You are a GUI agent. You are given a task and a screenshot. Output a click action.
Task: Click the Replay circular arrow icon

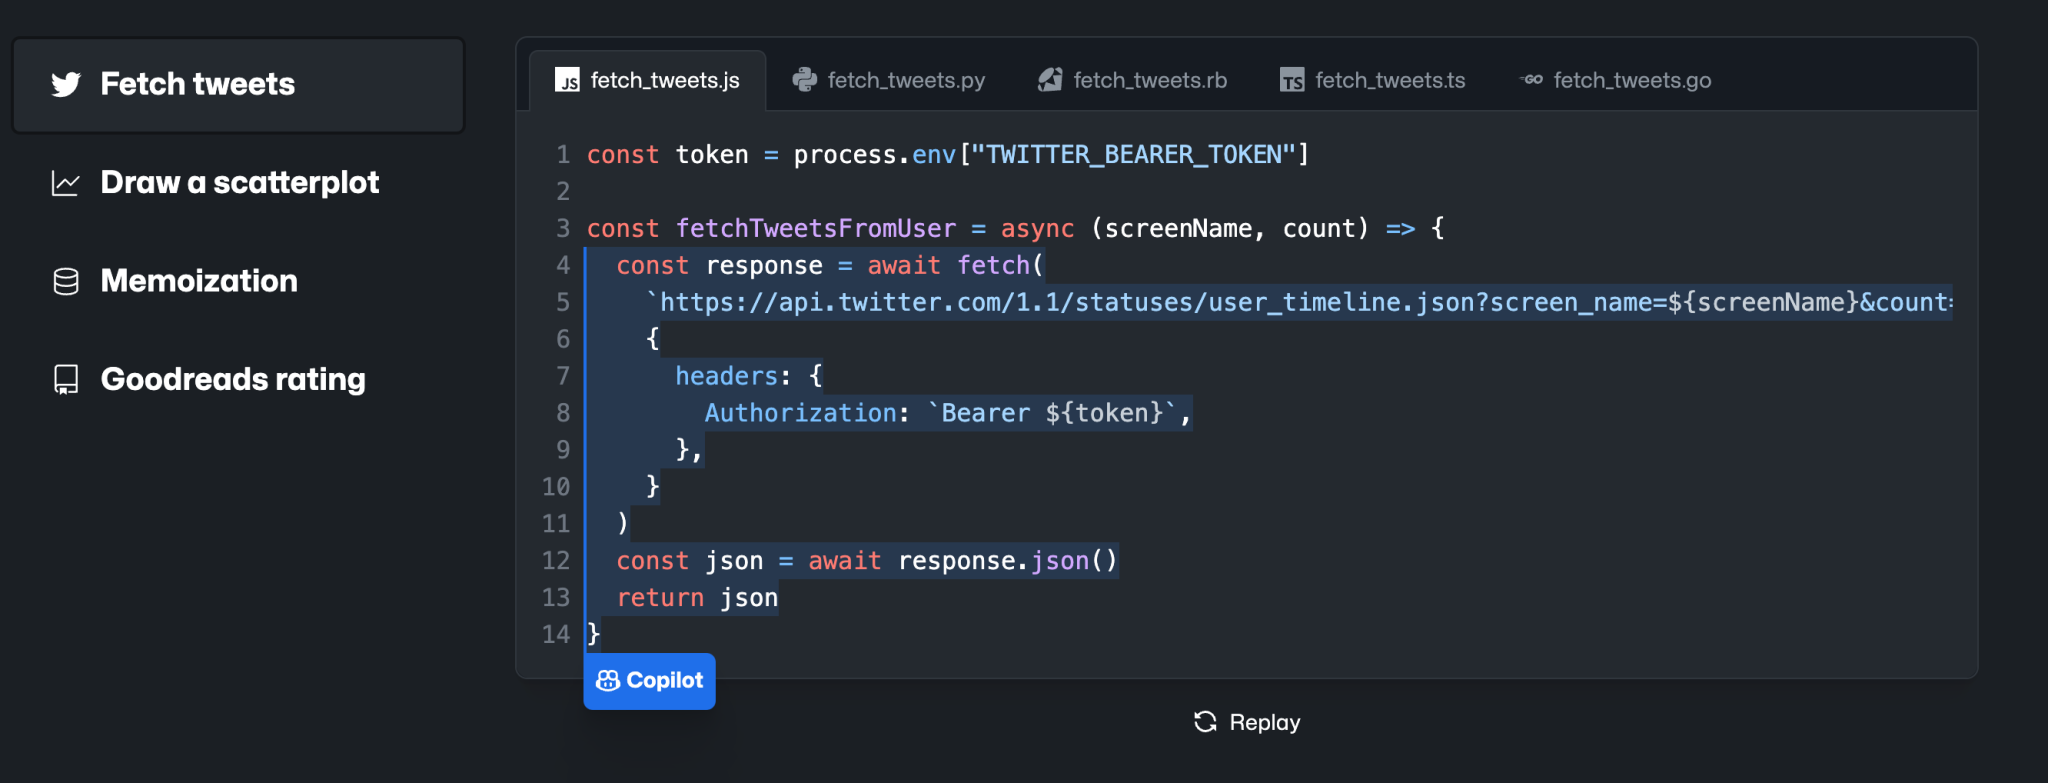pos(1205,722)
